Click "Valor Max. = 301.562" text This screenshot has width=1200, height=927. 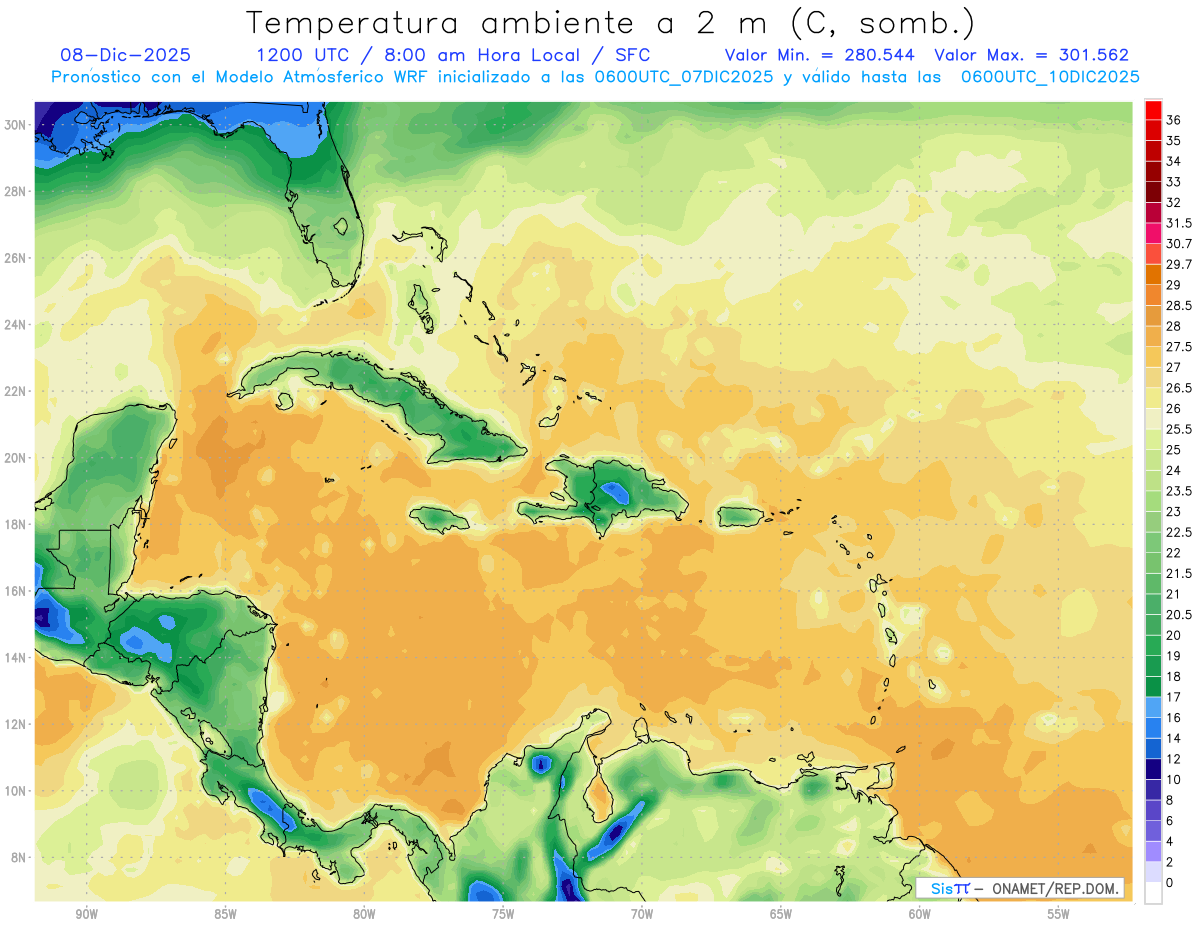tap(1031, 55)
